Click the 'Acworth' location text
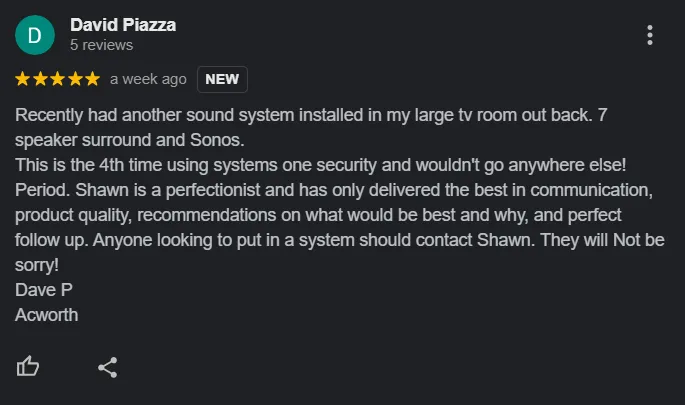This screenshot has width=685, height=405. pos(47,315)
